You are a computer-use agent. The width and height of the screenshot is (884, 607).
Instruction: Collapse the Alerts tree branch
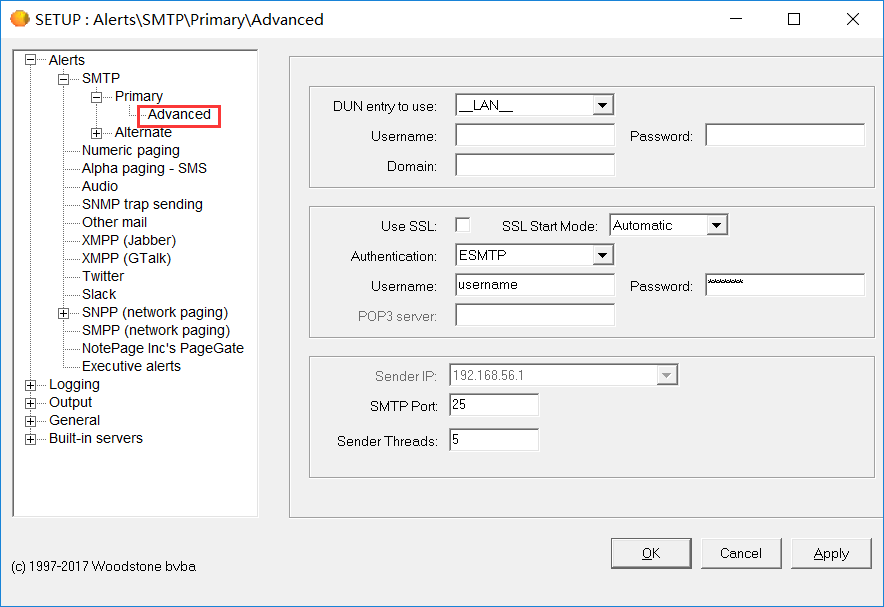point(30,60)
